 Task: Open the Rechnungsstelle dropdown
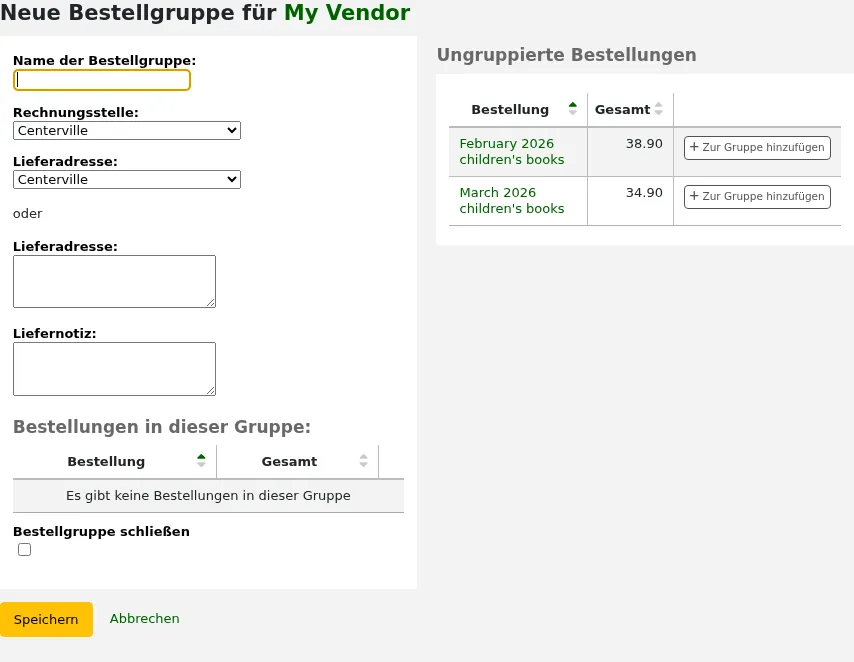pyautogui.click(x=127, y=130)
